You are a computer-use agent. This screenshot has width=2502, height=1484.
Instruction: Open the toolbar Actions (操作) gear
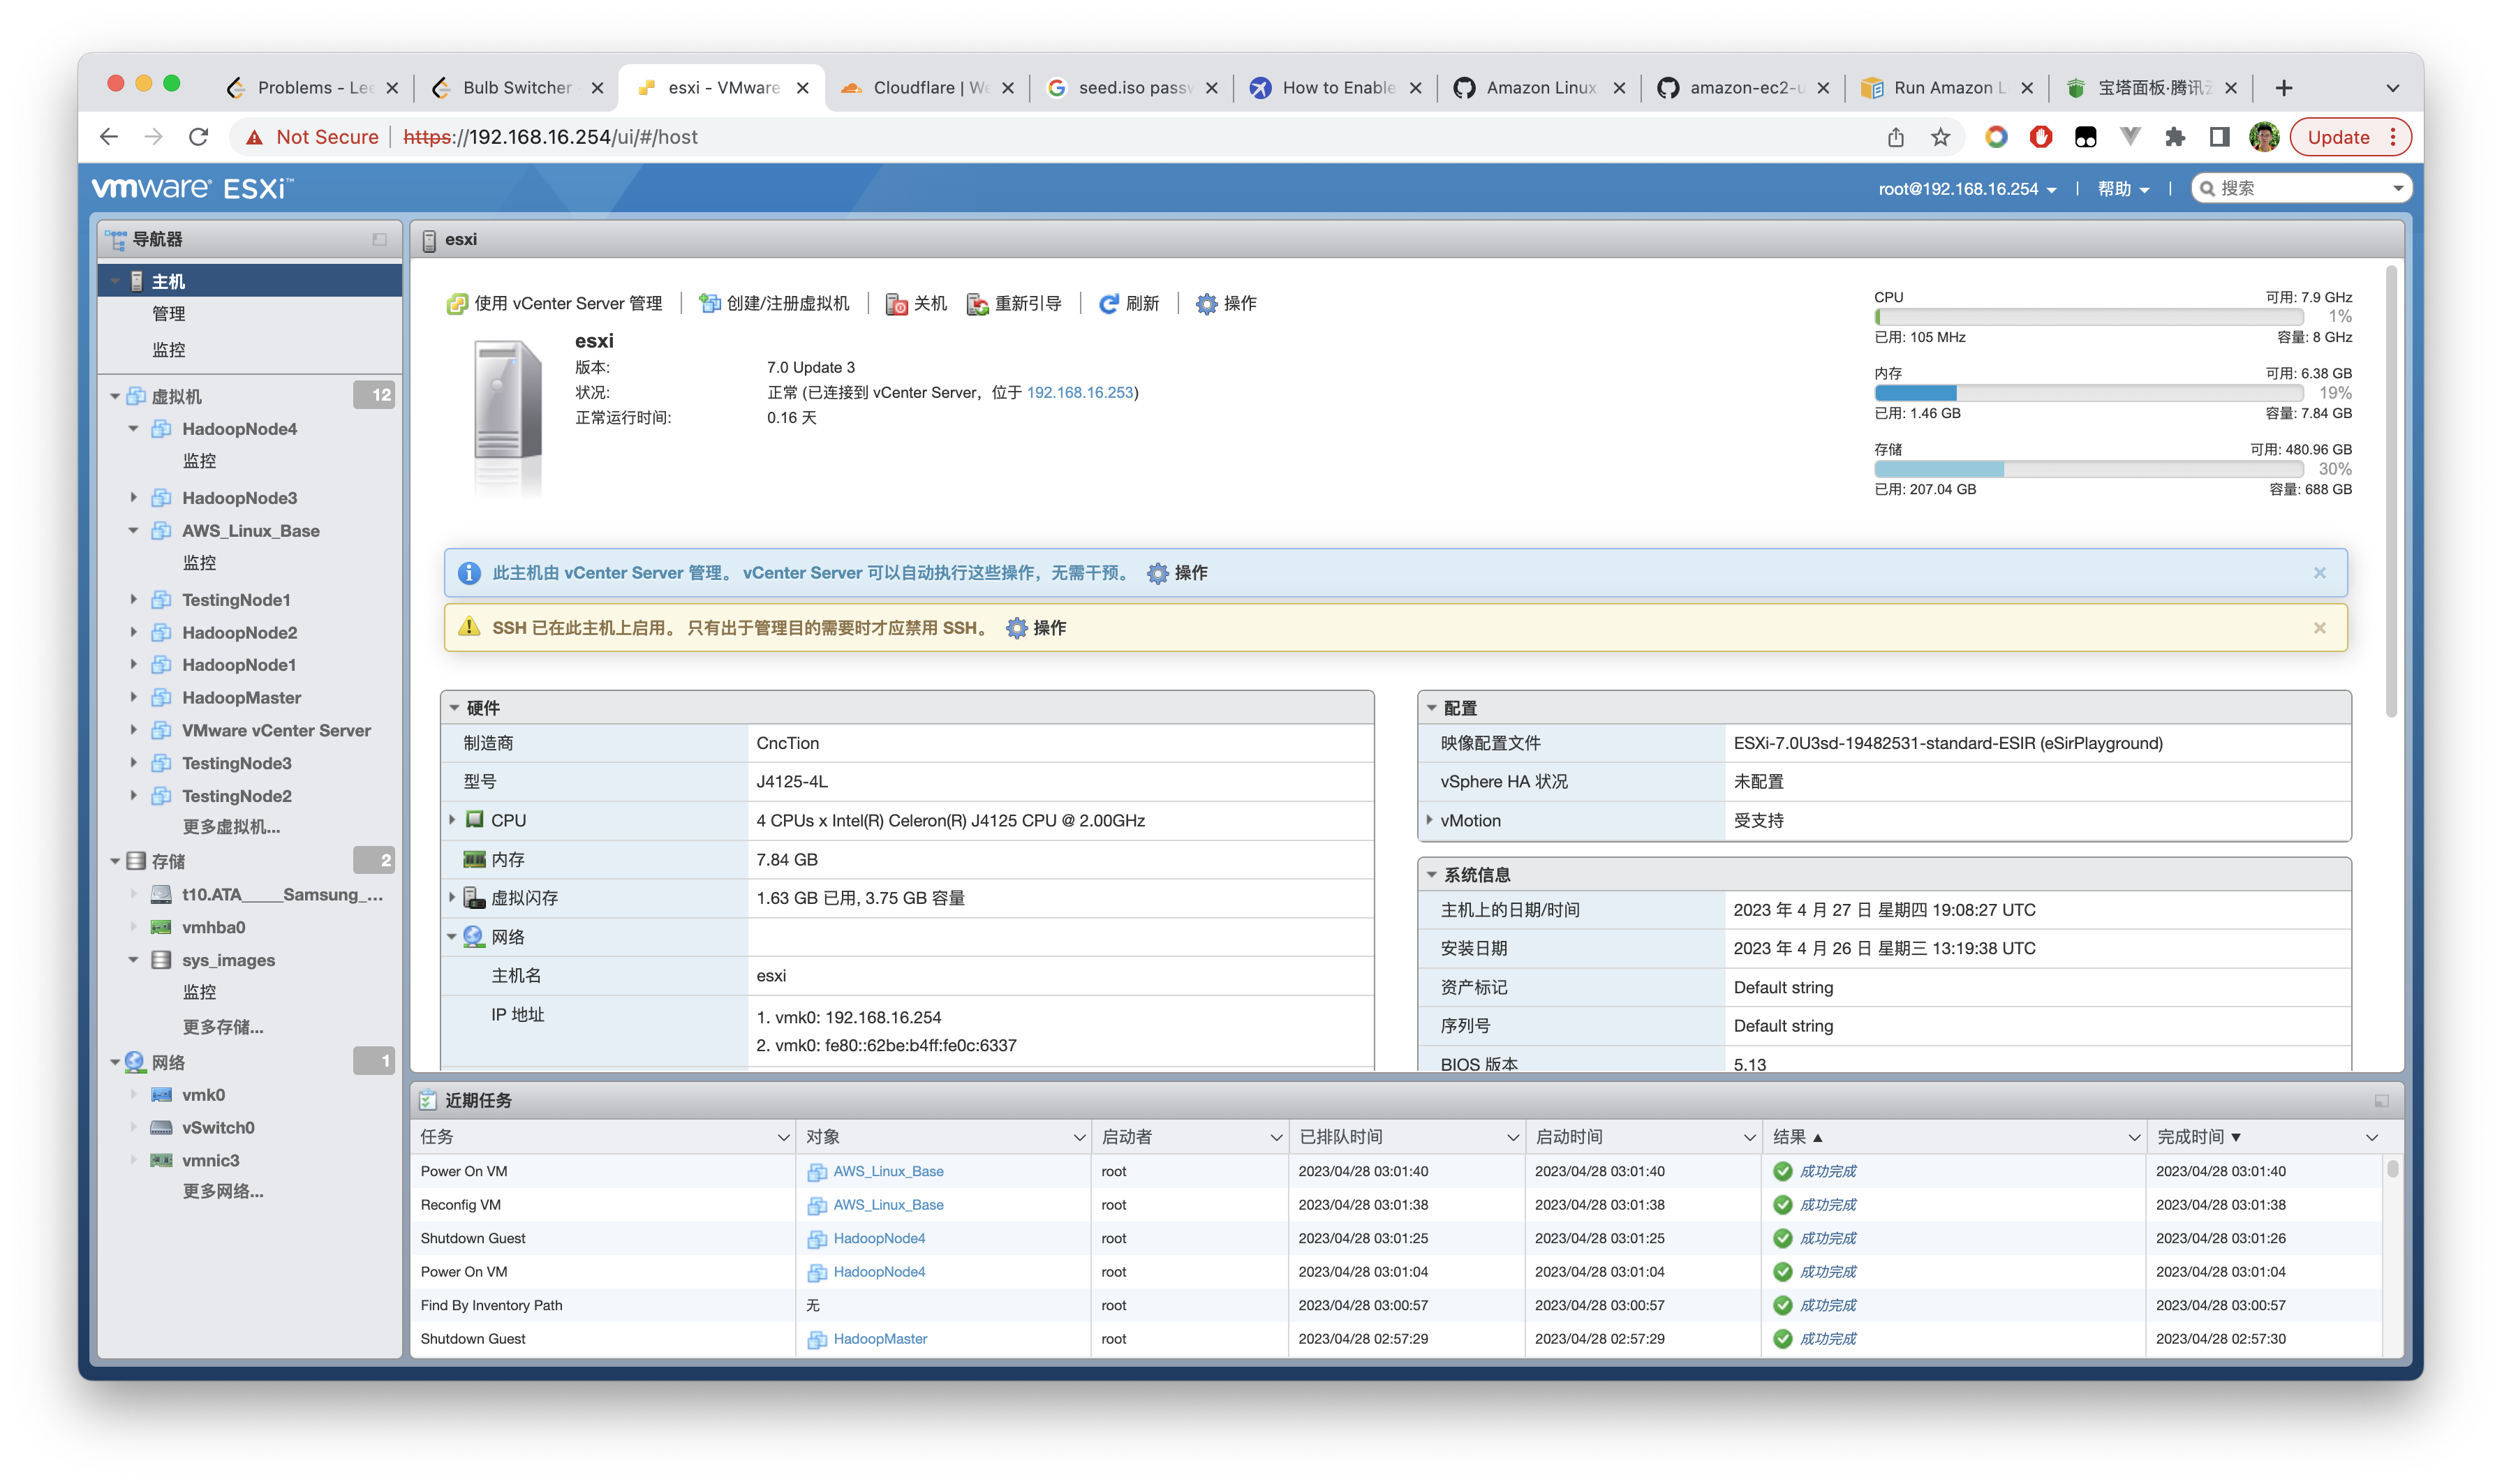coord(1207,304)
